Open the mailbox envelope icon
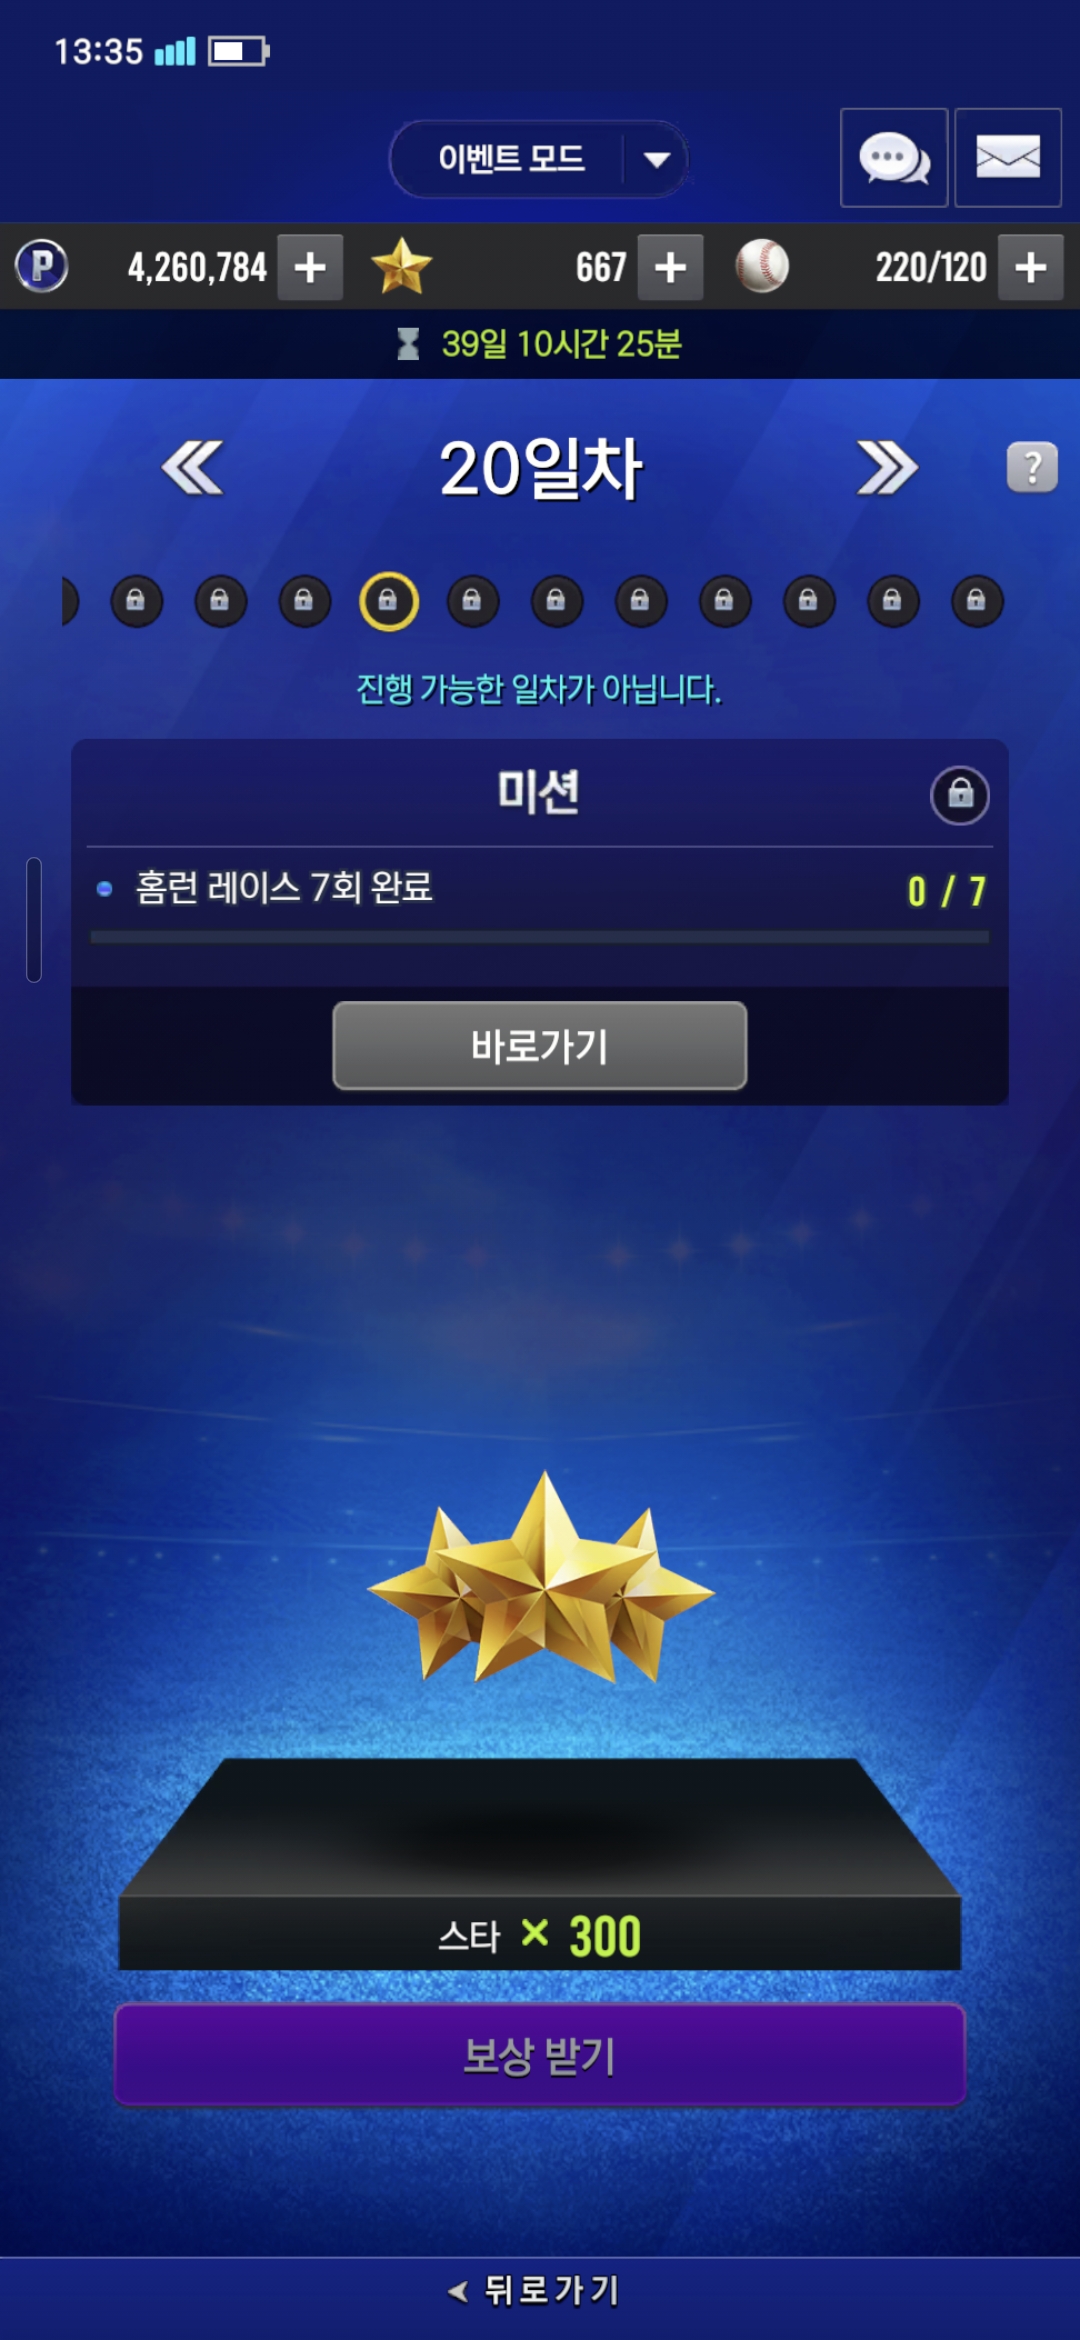 (x=1008, y=158)
